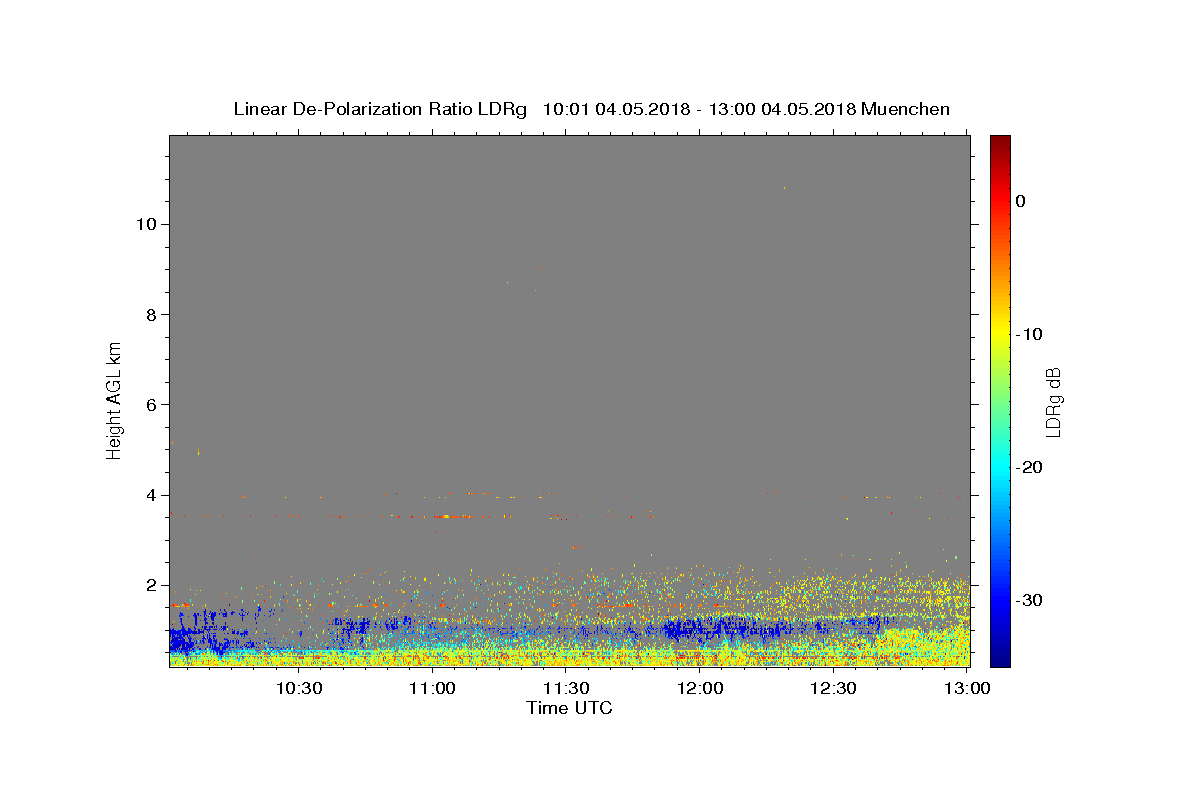Pick the dark red top of the colorbar

(x=1000, y=143)
